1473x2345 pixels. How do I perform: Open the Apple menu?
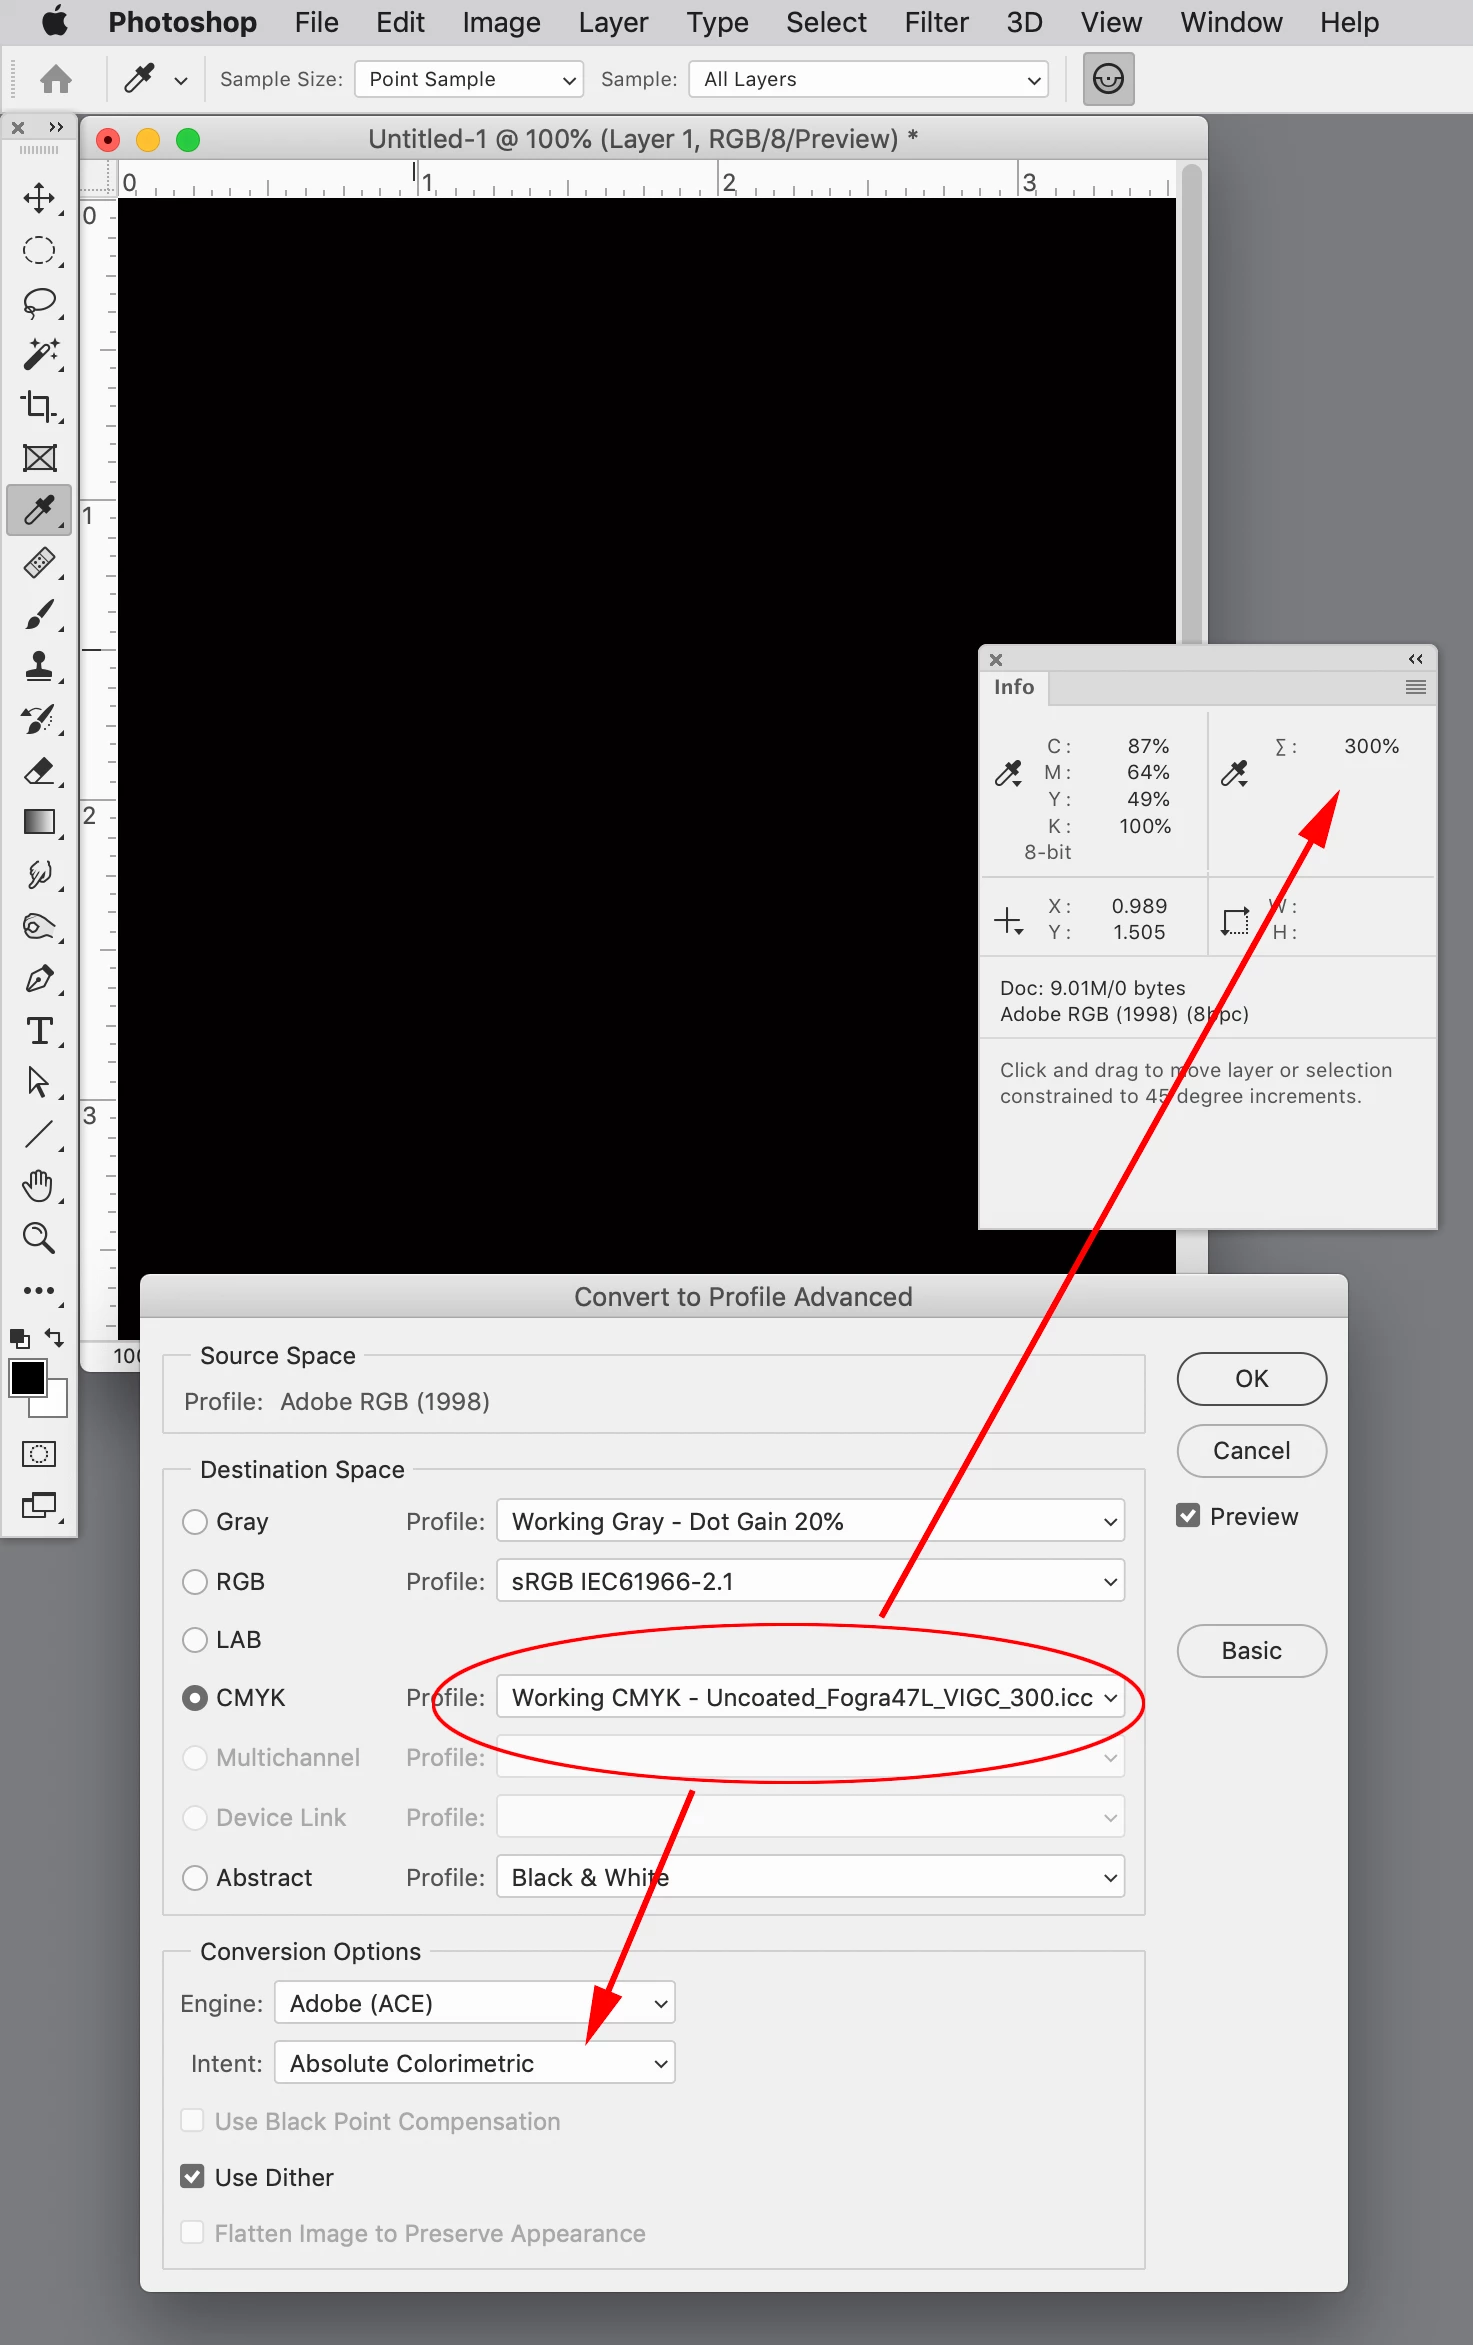point(55,21)
